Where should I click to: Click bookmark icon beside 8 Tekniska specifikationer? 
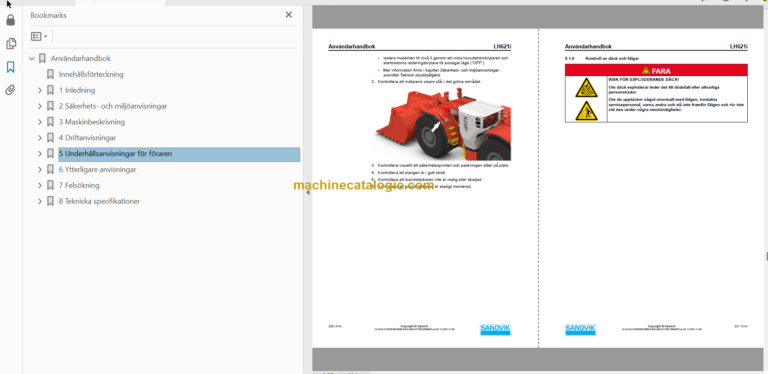50,201
